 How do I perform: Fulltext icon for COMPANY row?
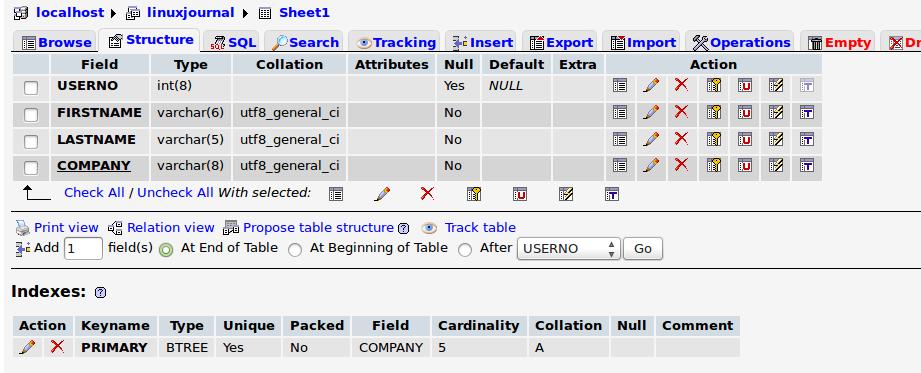tap(807, 166)
